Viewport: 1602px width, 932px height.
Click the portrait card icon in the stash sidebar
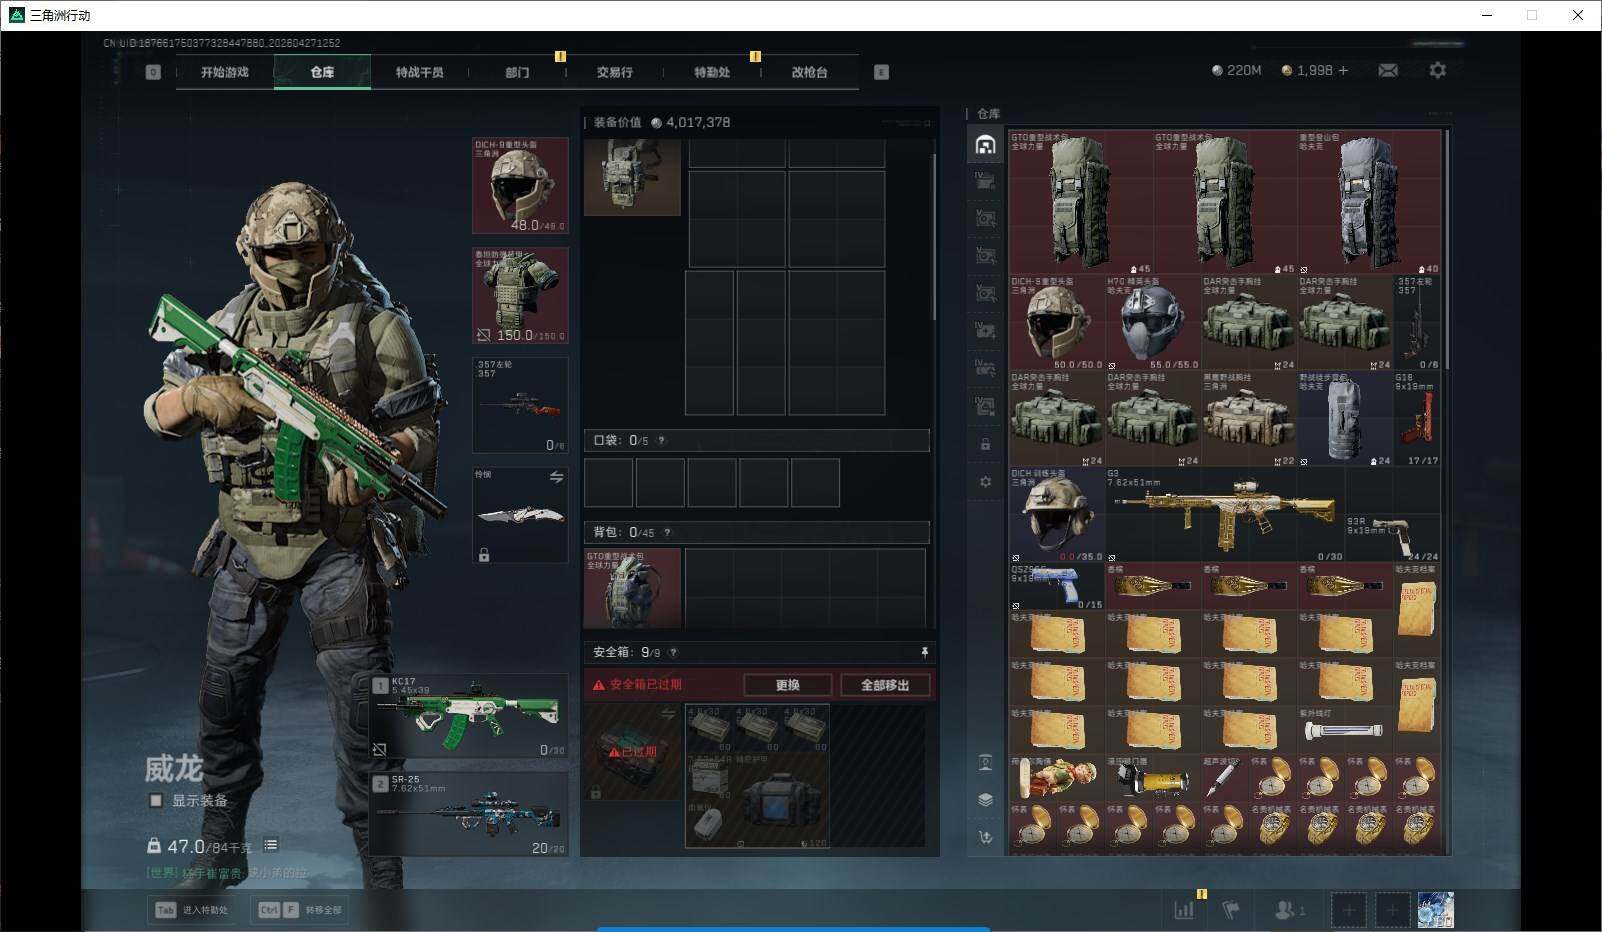click(985, 763)
